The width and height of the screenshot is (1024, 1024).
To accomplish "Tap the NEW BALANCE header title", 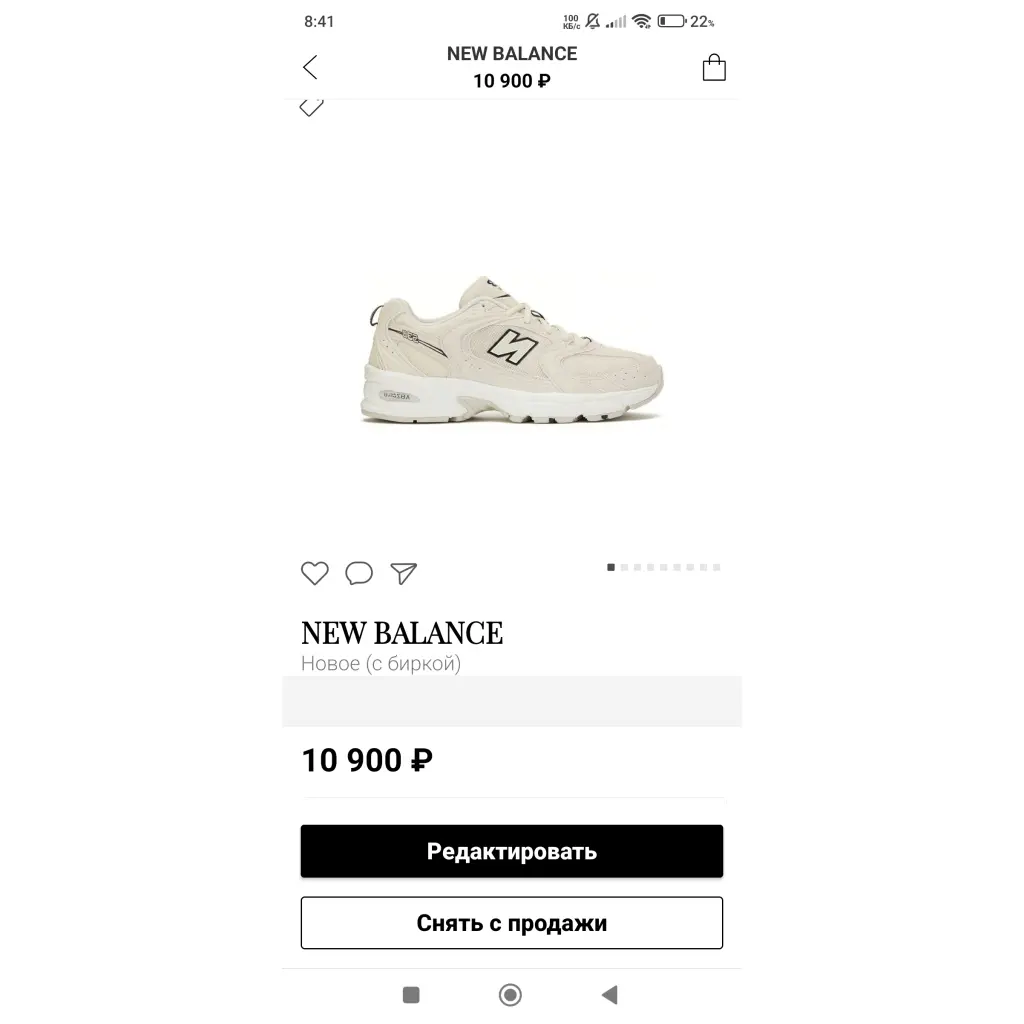I will point(512,54).
